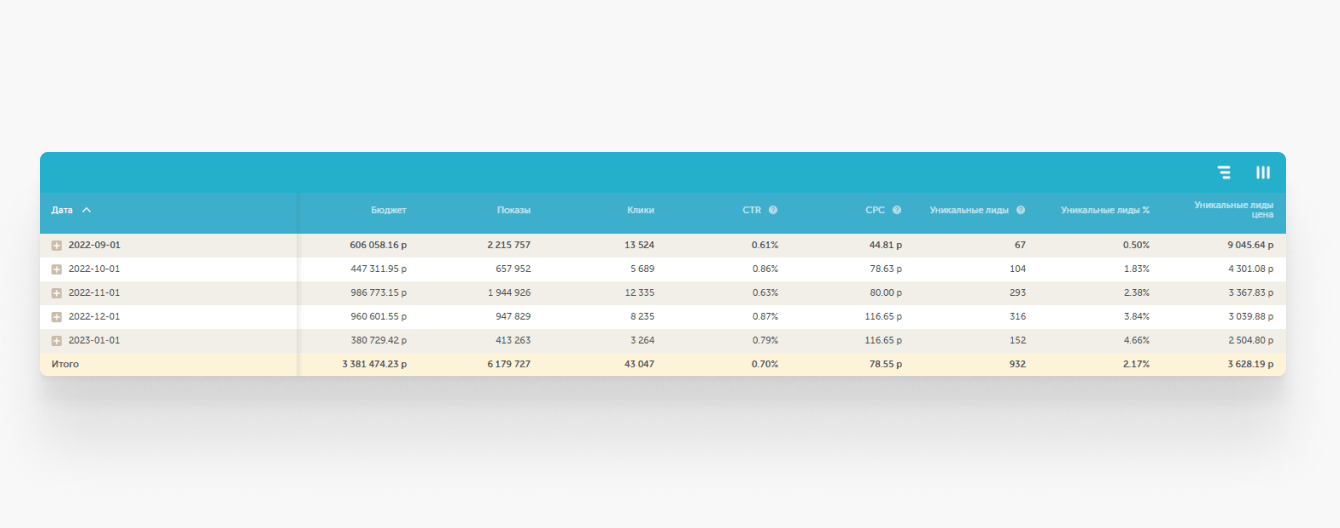This screenshot has width=1340, height=528.
Task: Click lead price 2 504.80 р
Action: pos(1250,341)
